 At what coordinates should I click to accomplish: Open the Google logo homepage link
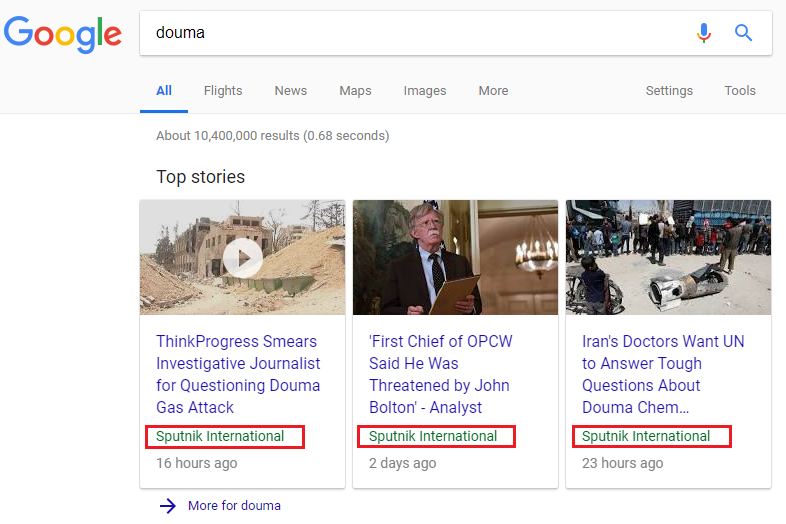(x=63, y=34)
